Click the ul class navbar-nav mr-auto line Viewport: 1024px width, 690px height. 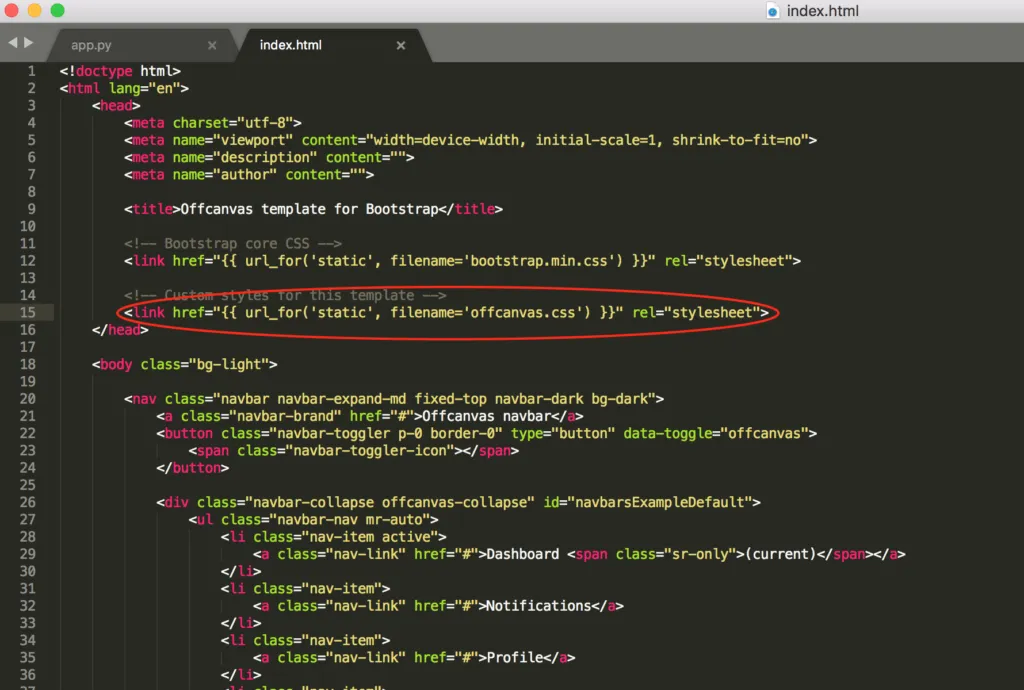click(x=313, y=520)
